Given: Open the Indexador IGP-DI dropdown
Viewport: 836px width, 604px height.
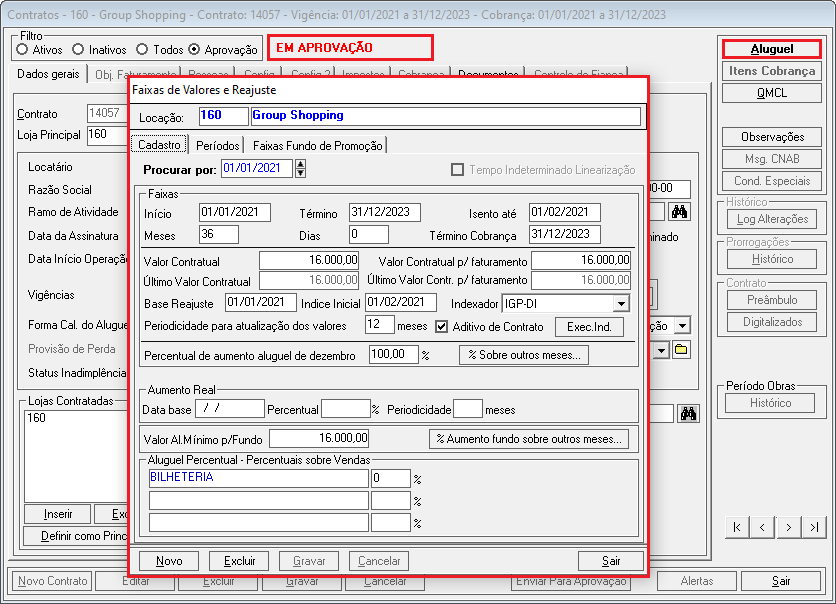Looking at the screenshot, I should coord(621,304).
